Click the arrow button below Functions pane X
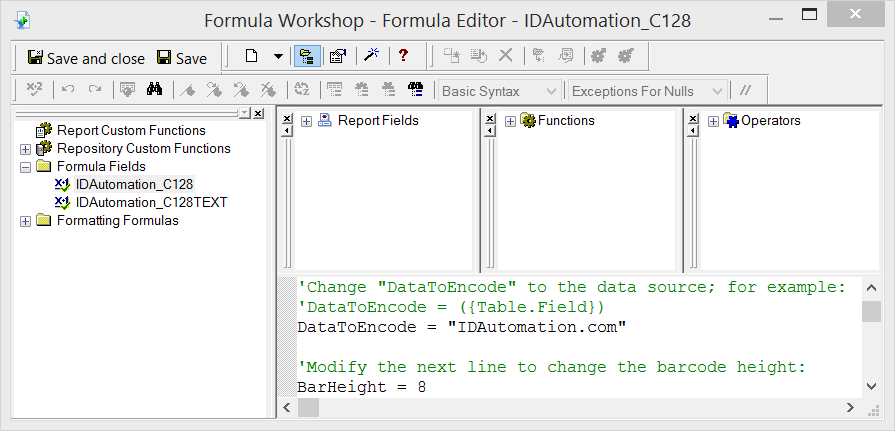The image size is (895, 431). point(489,131)
